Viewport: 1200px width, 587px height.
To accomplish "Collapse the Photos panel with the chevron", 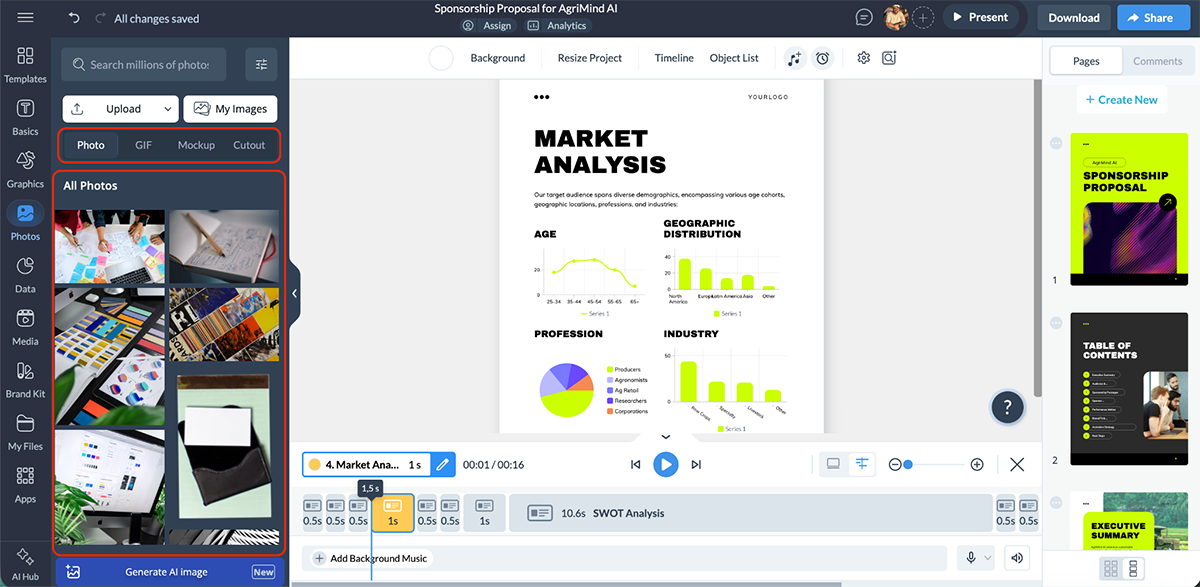I will point(294,293).
